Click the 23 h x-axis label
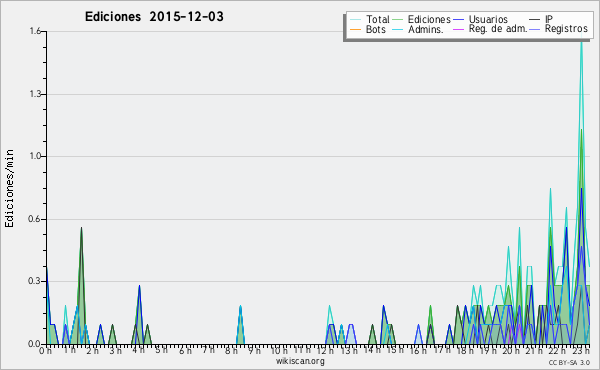Image resolution: width=600 pixels, height=370 pixels. click(x=580, y=350)
